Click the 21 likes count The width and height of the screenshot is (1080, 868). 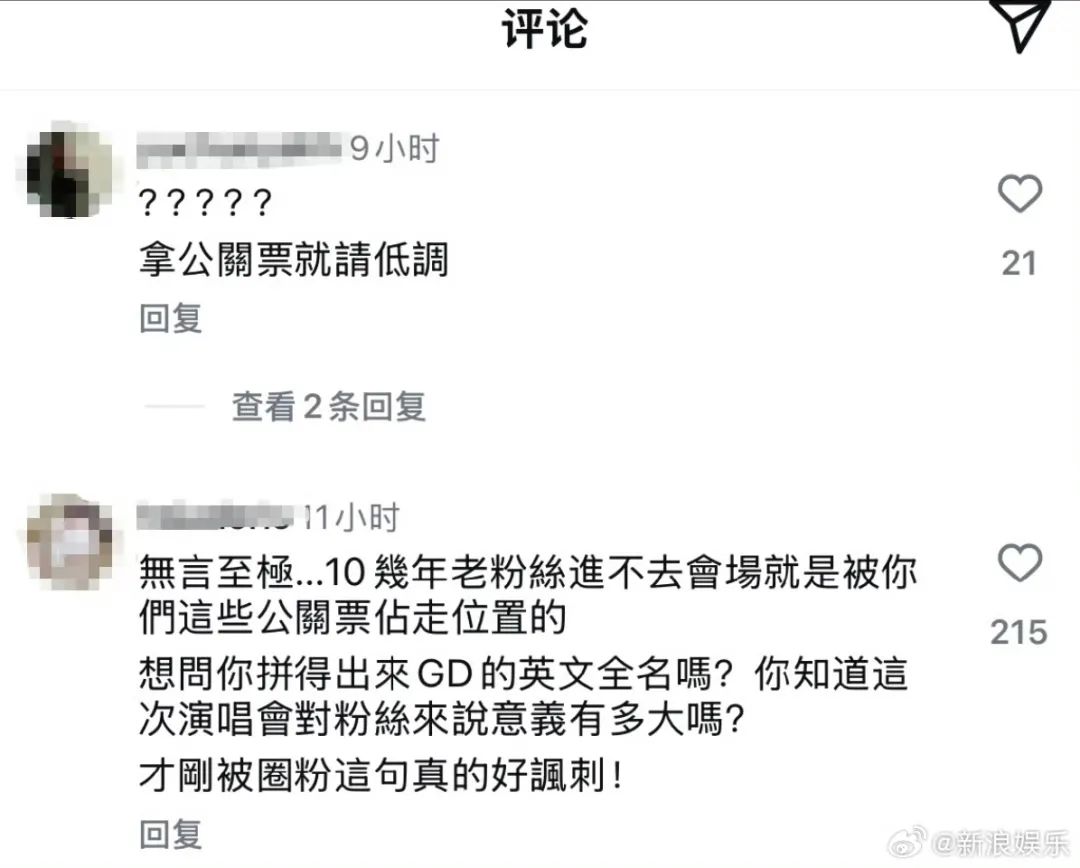pyautogui.click(x=1019, y=263)
